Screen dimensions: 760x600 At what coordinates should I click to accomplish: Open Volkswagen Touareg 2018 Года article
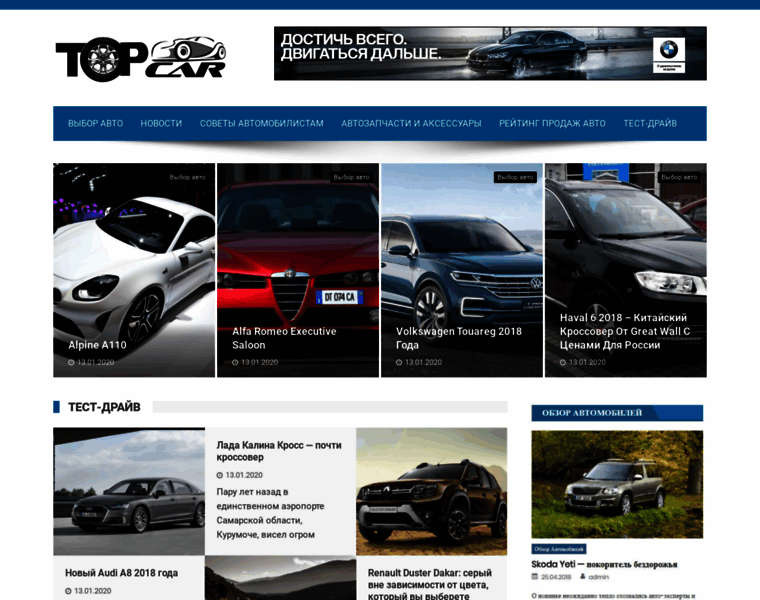click(x=459, y=338)
